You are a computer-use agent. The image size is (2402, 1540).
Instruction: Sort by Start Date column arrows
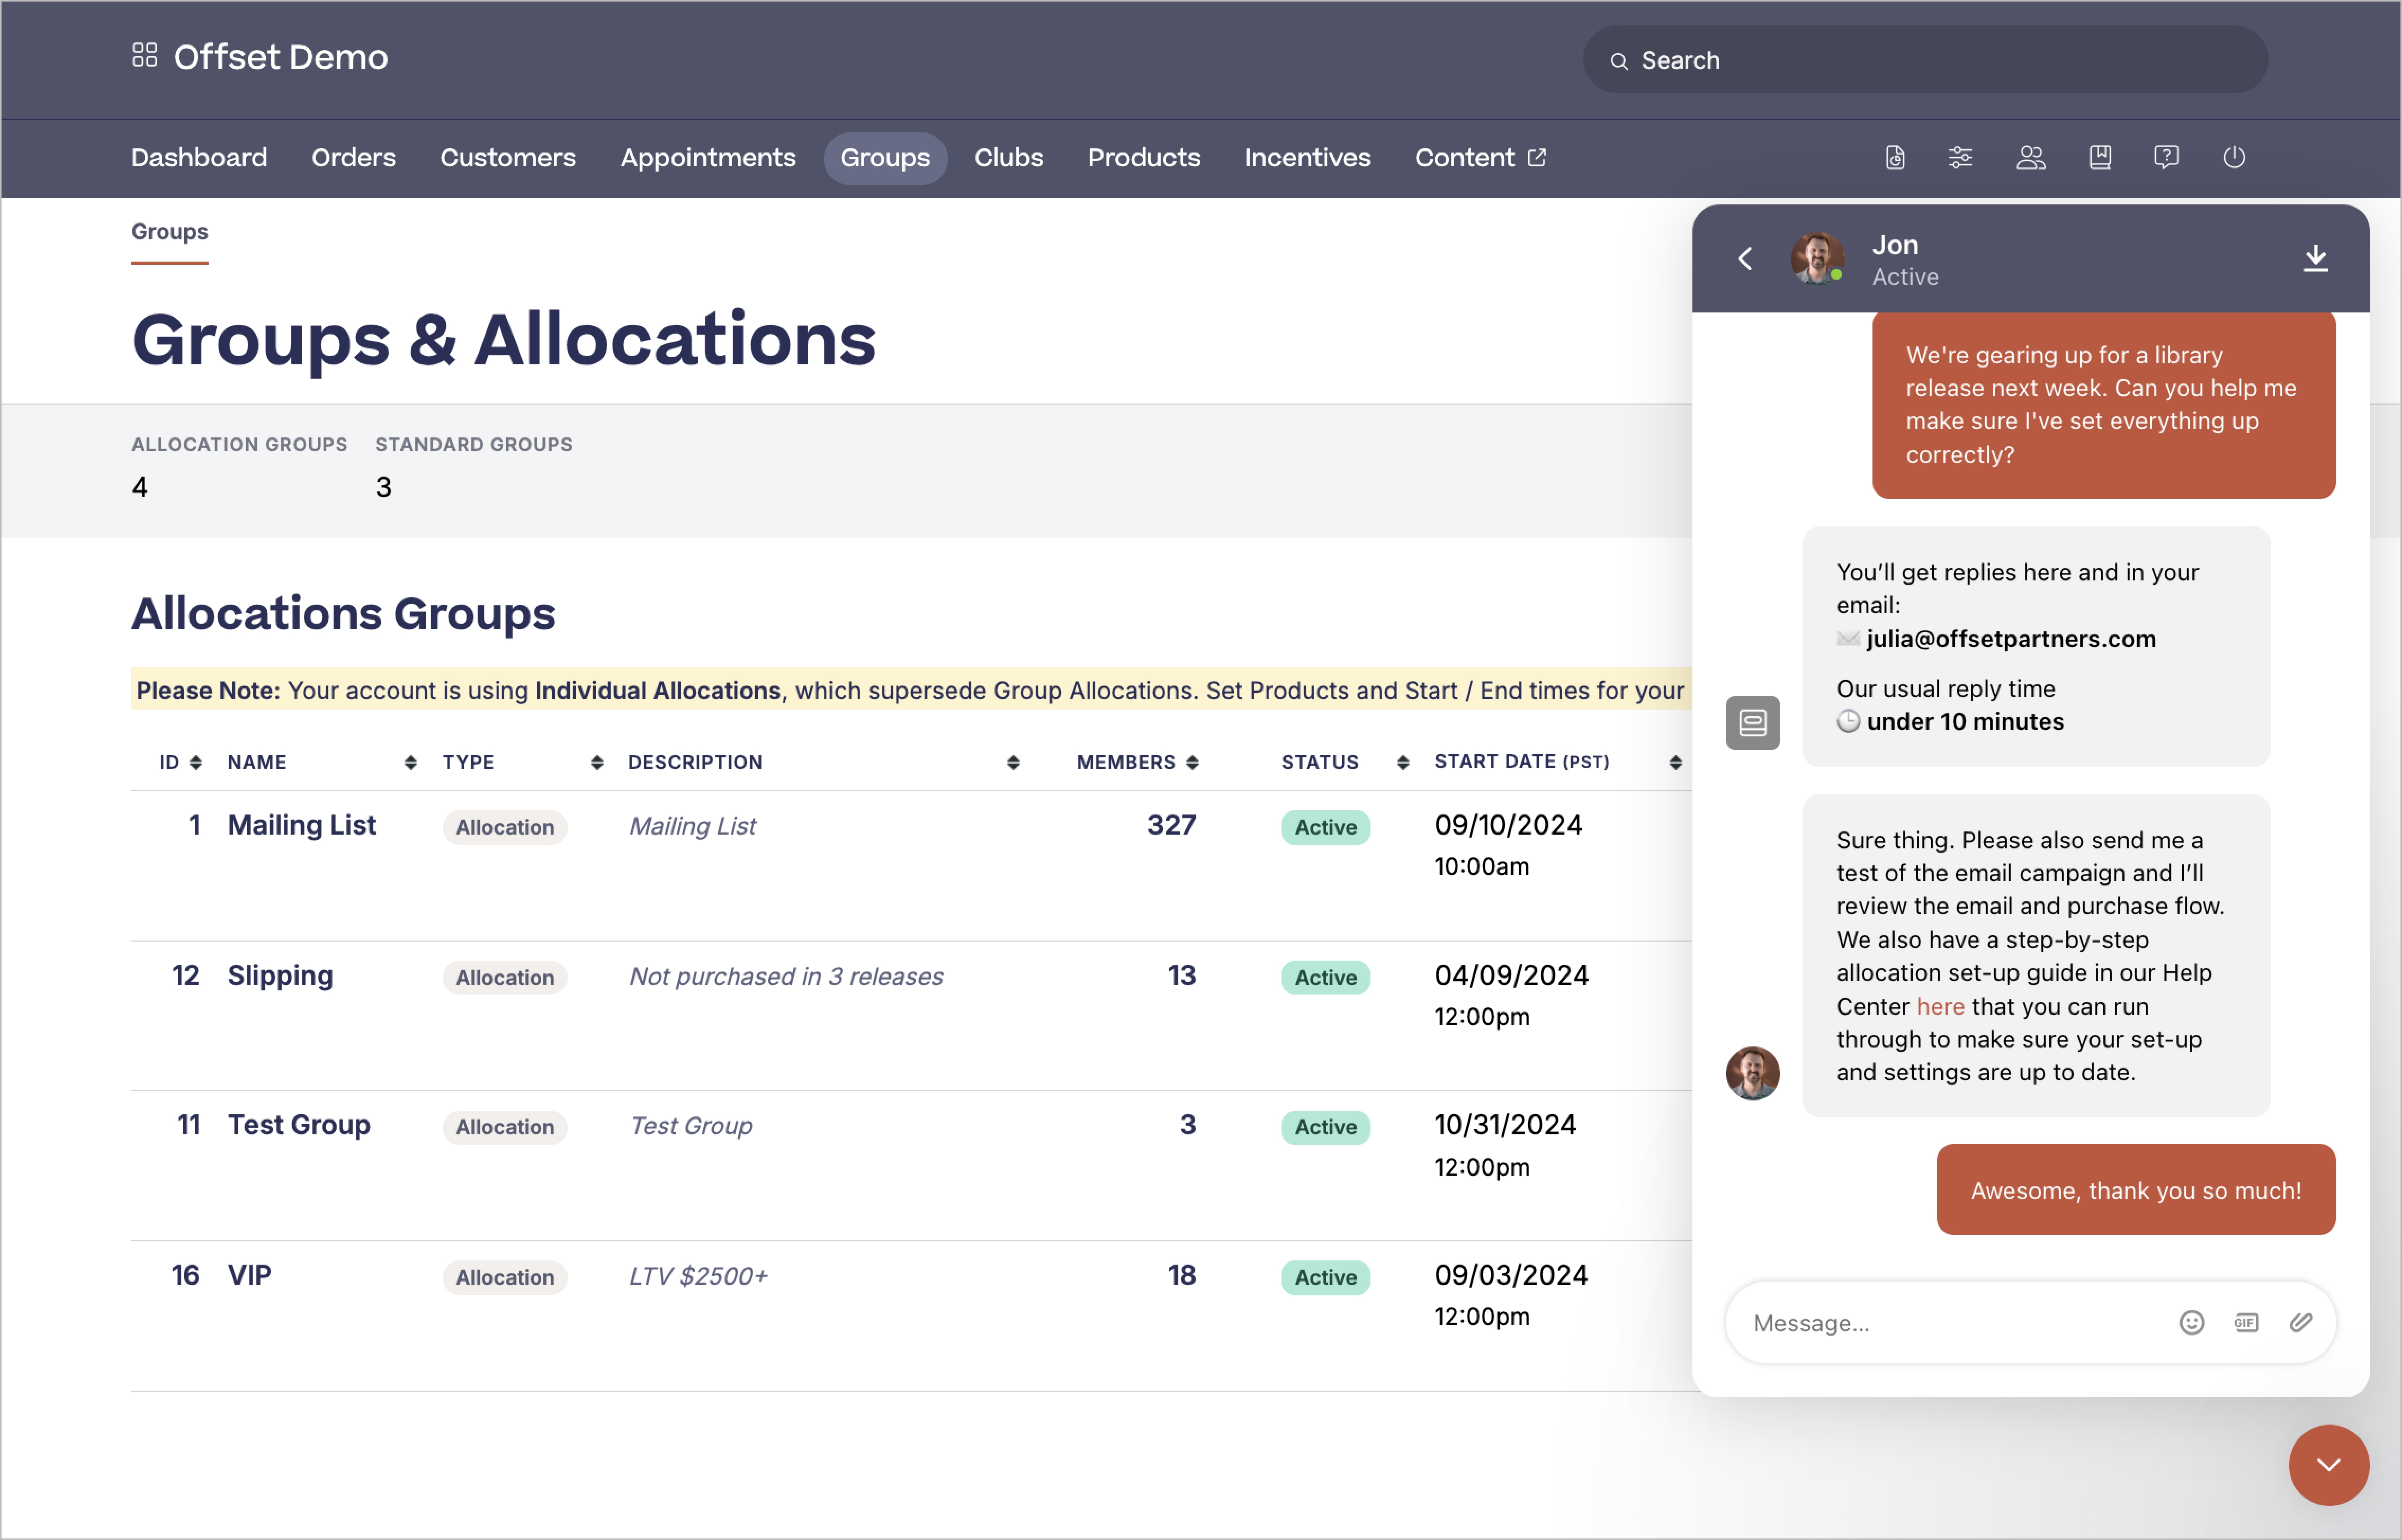[1675, 763]
